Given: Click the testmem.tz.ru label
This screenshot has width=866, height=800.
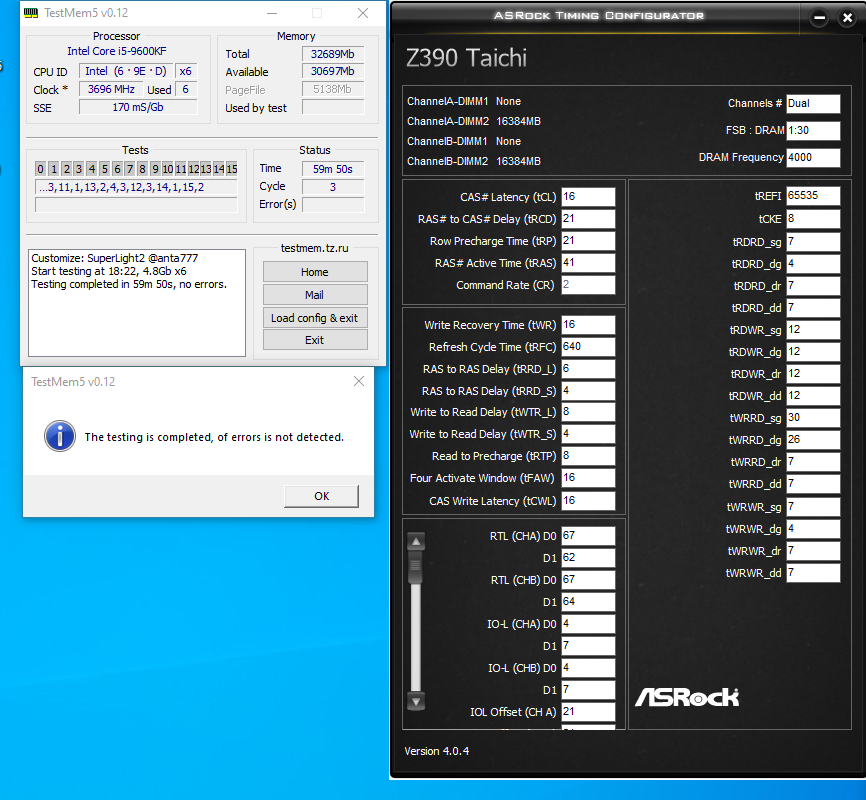Looking at the screenshot, I should [314, 249].
